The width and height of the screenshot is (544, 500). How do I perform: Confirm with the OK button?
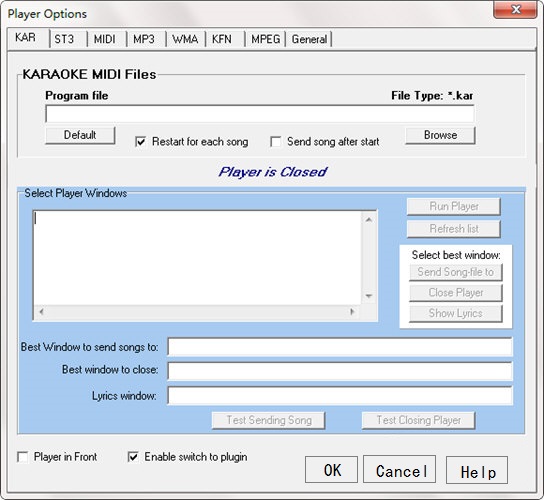pos(331,469)
